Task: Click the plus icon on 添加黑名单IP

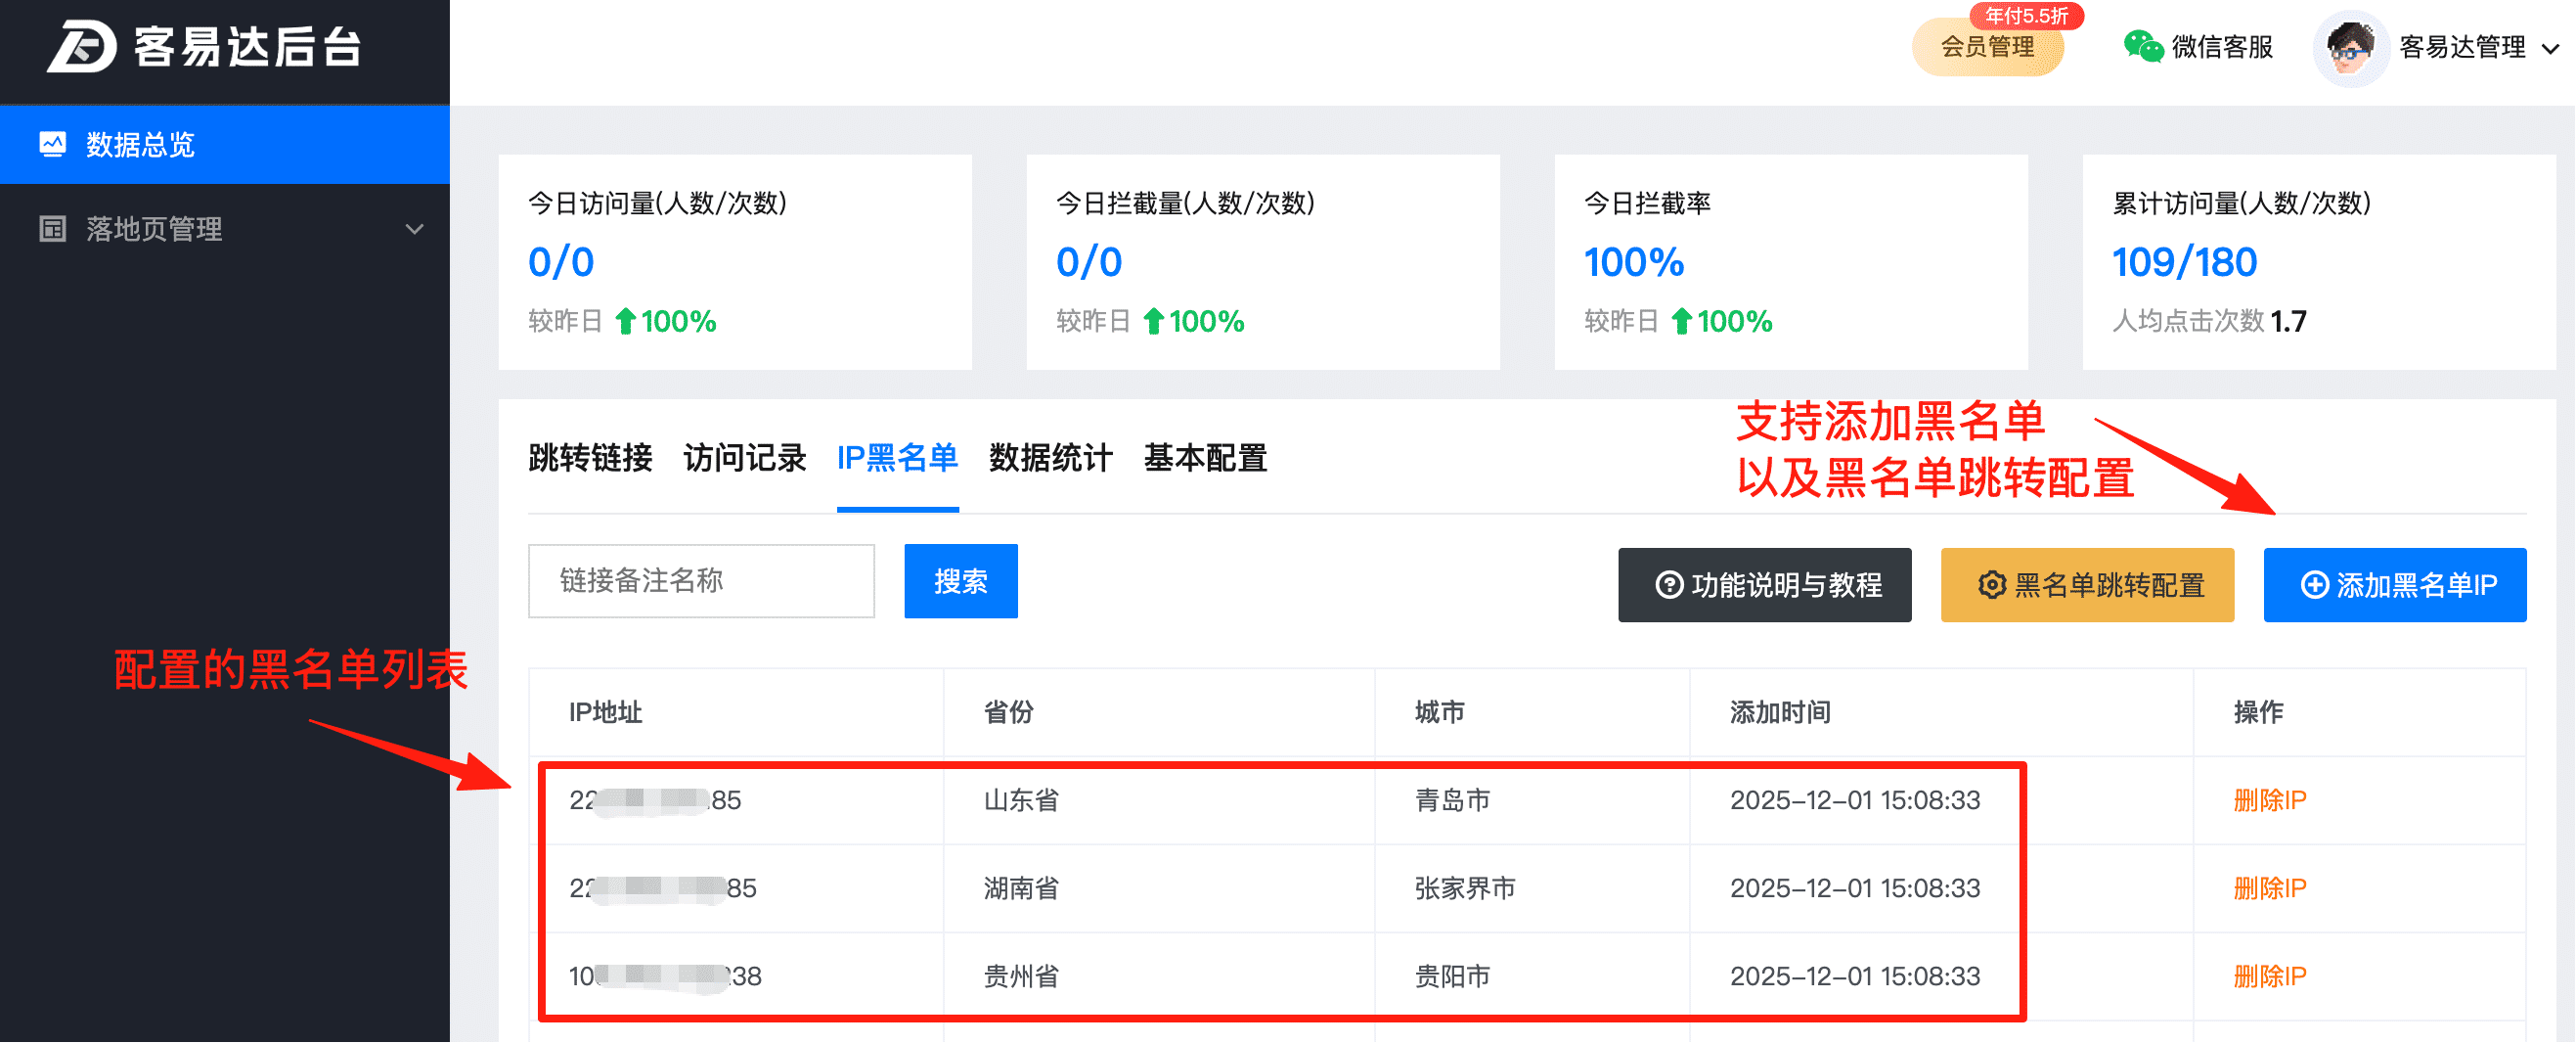Action: coord(2314,585)
